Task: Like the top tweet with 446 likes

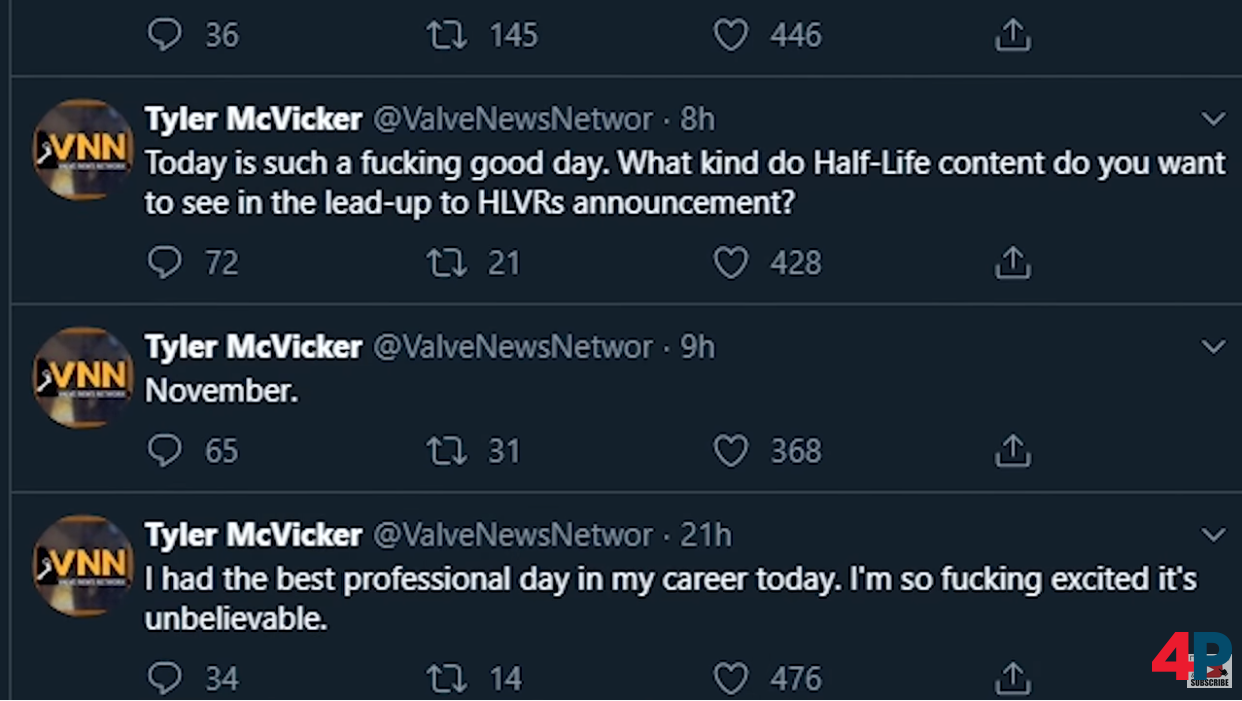Action: (x=731, y=35)
